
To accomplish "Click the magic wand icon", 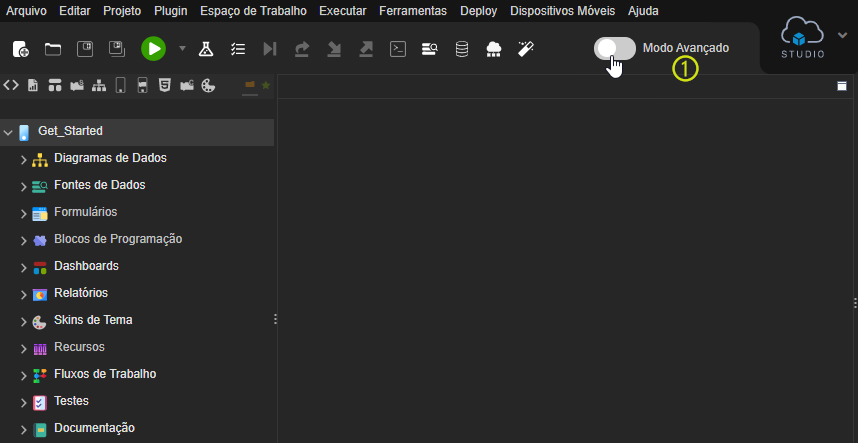I will pyautogui.click(x=526, y=49).
